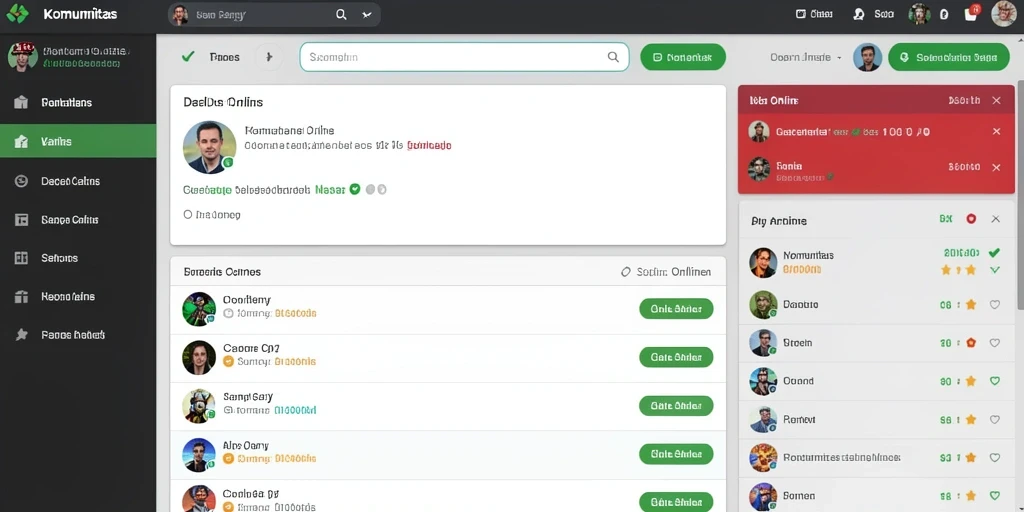Open the Rontatlans sidebar item
Viewport: 1024px width, 512px height.
[x=78, y=103]
